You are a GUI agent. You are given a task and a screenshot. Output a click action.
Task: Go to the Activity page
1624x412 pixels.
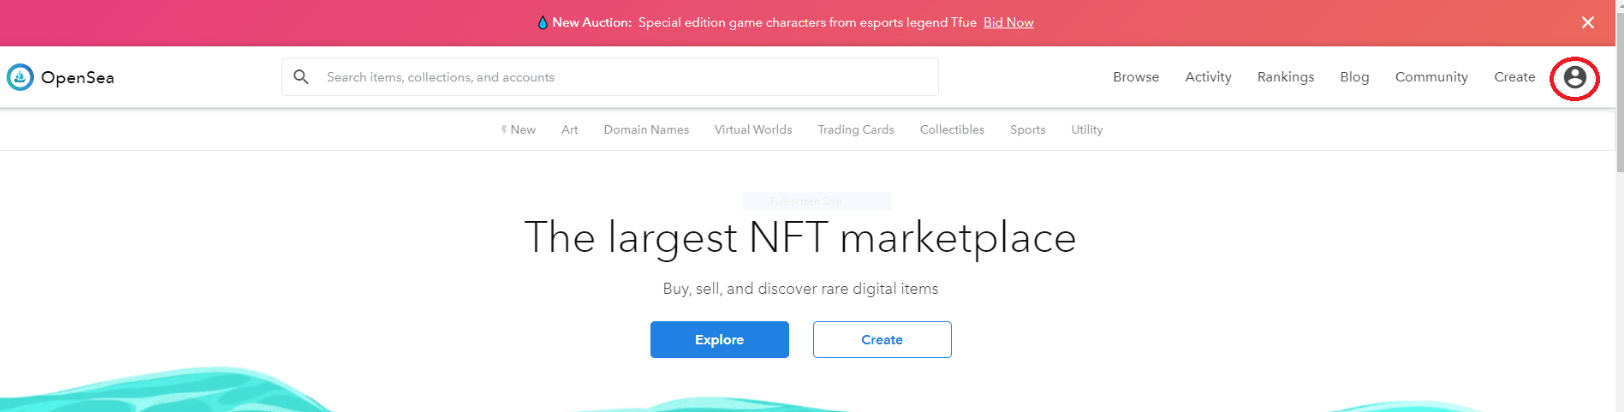tap(1207, 77)
